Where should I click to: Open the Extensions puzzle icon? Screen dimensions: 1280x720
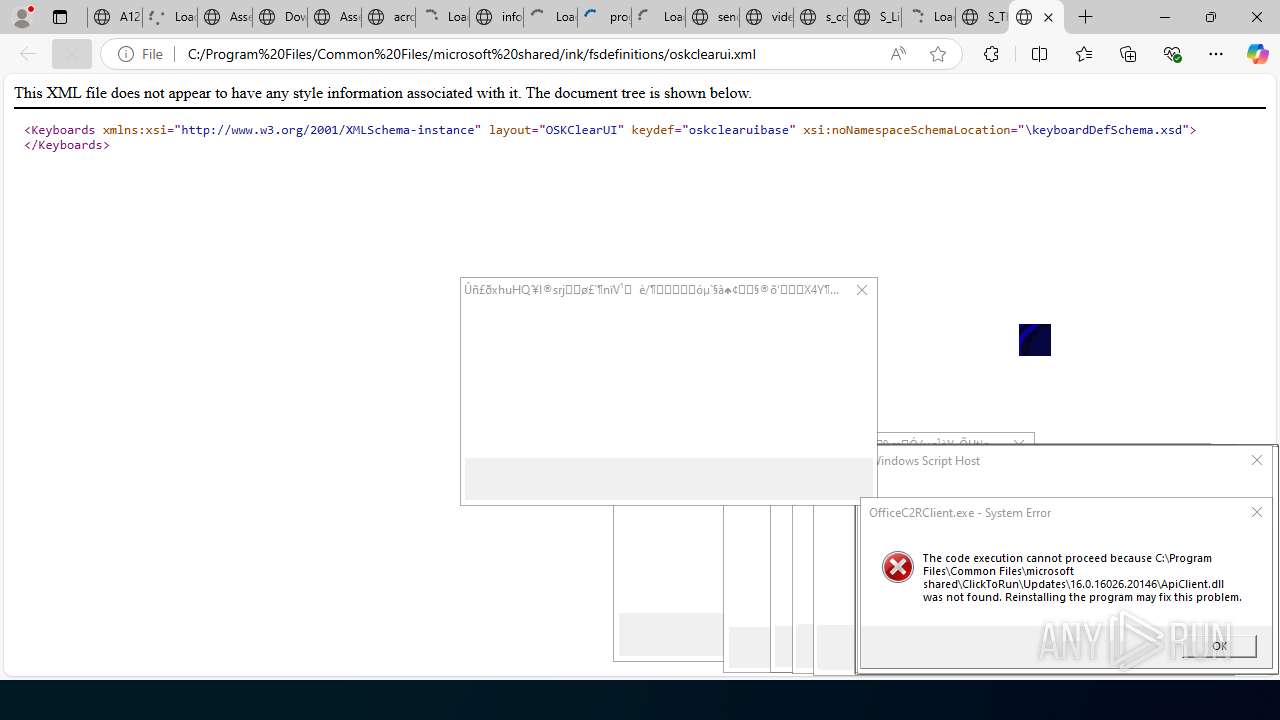pyautogui.click(x=991, y=54)
